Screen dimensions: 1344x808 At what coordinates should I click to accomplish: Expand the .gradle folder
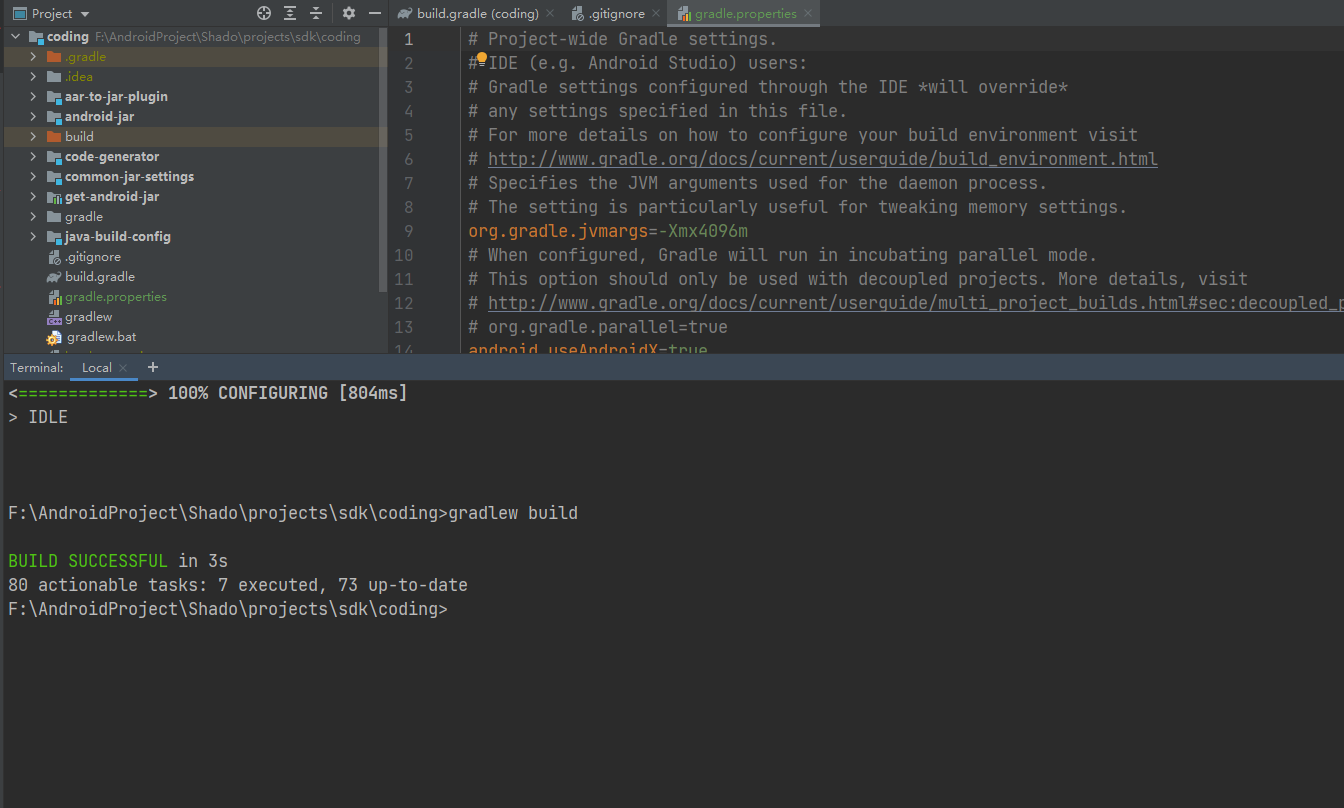coord(31,56)
